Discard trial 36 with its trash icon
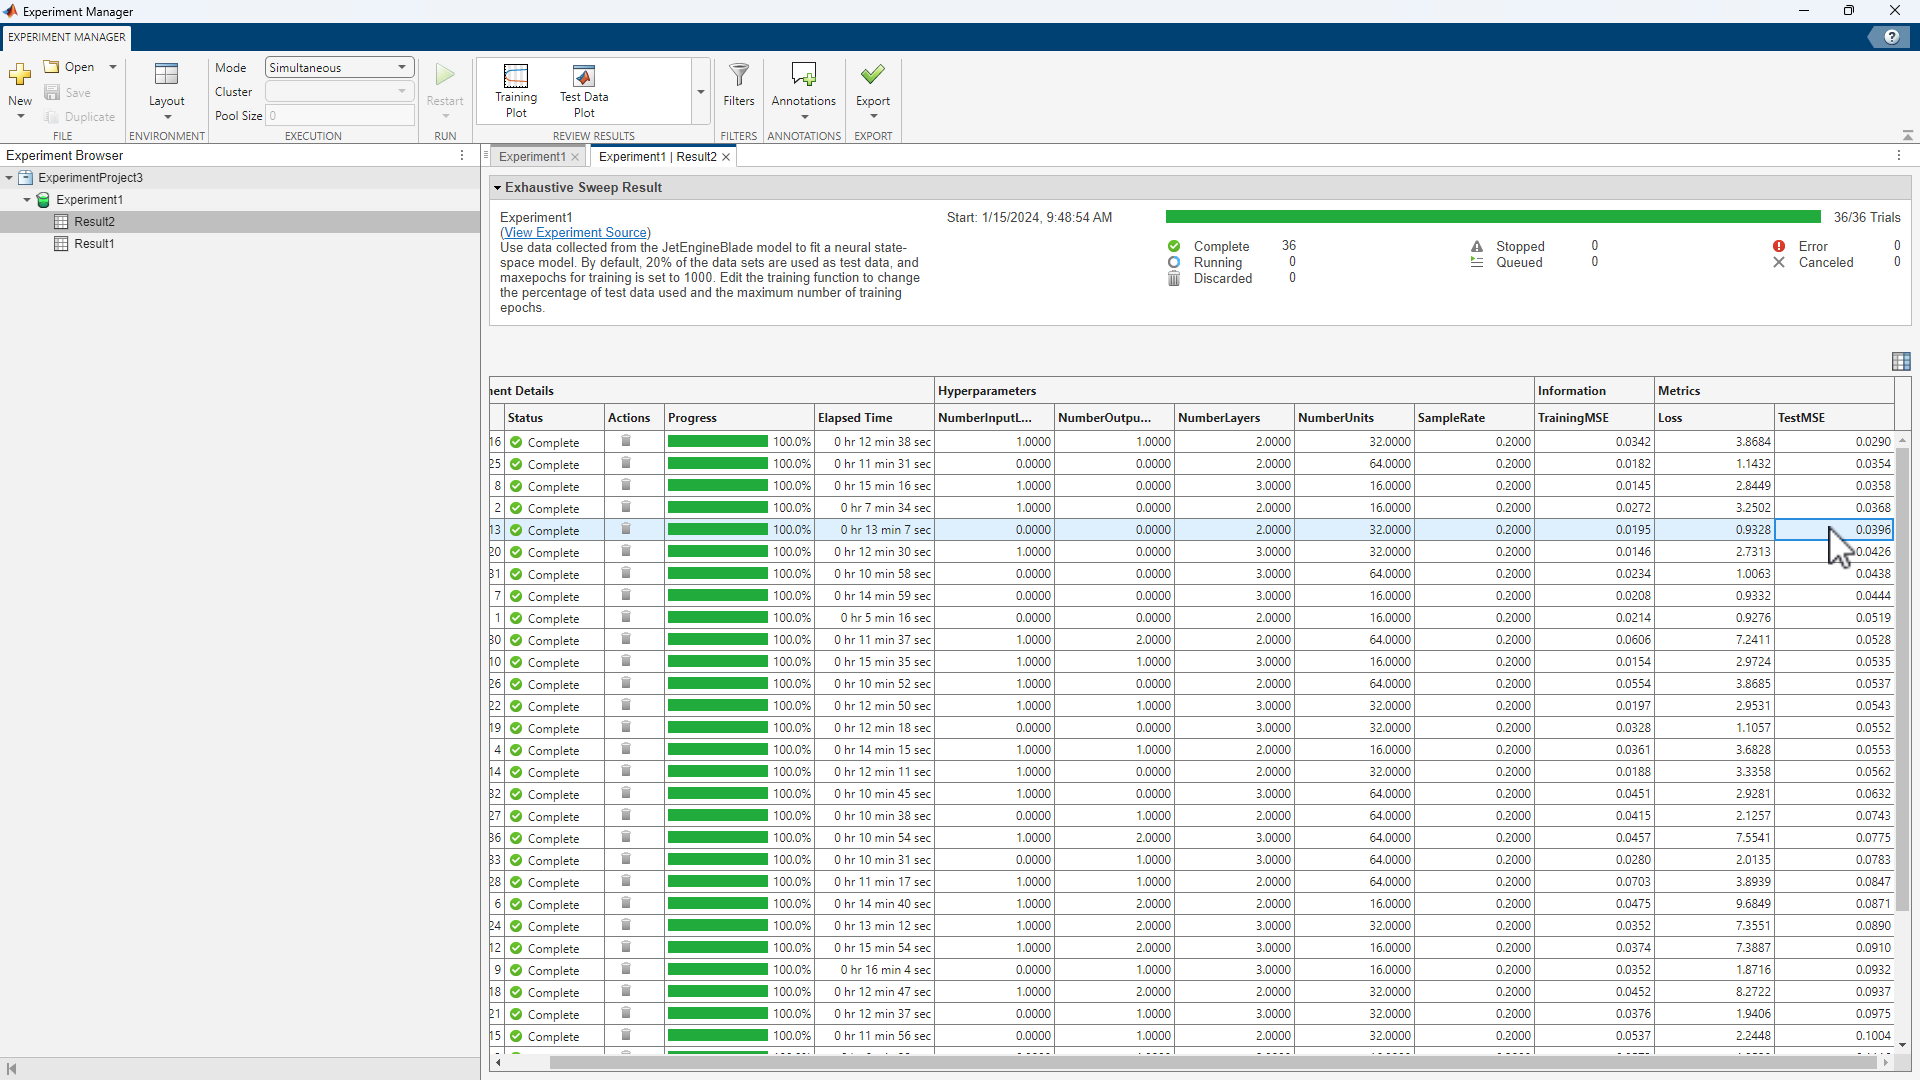Screen dimensions: 1920x1080 (626, 838)
